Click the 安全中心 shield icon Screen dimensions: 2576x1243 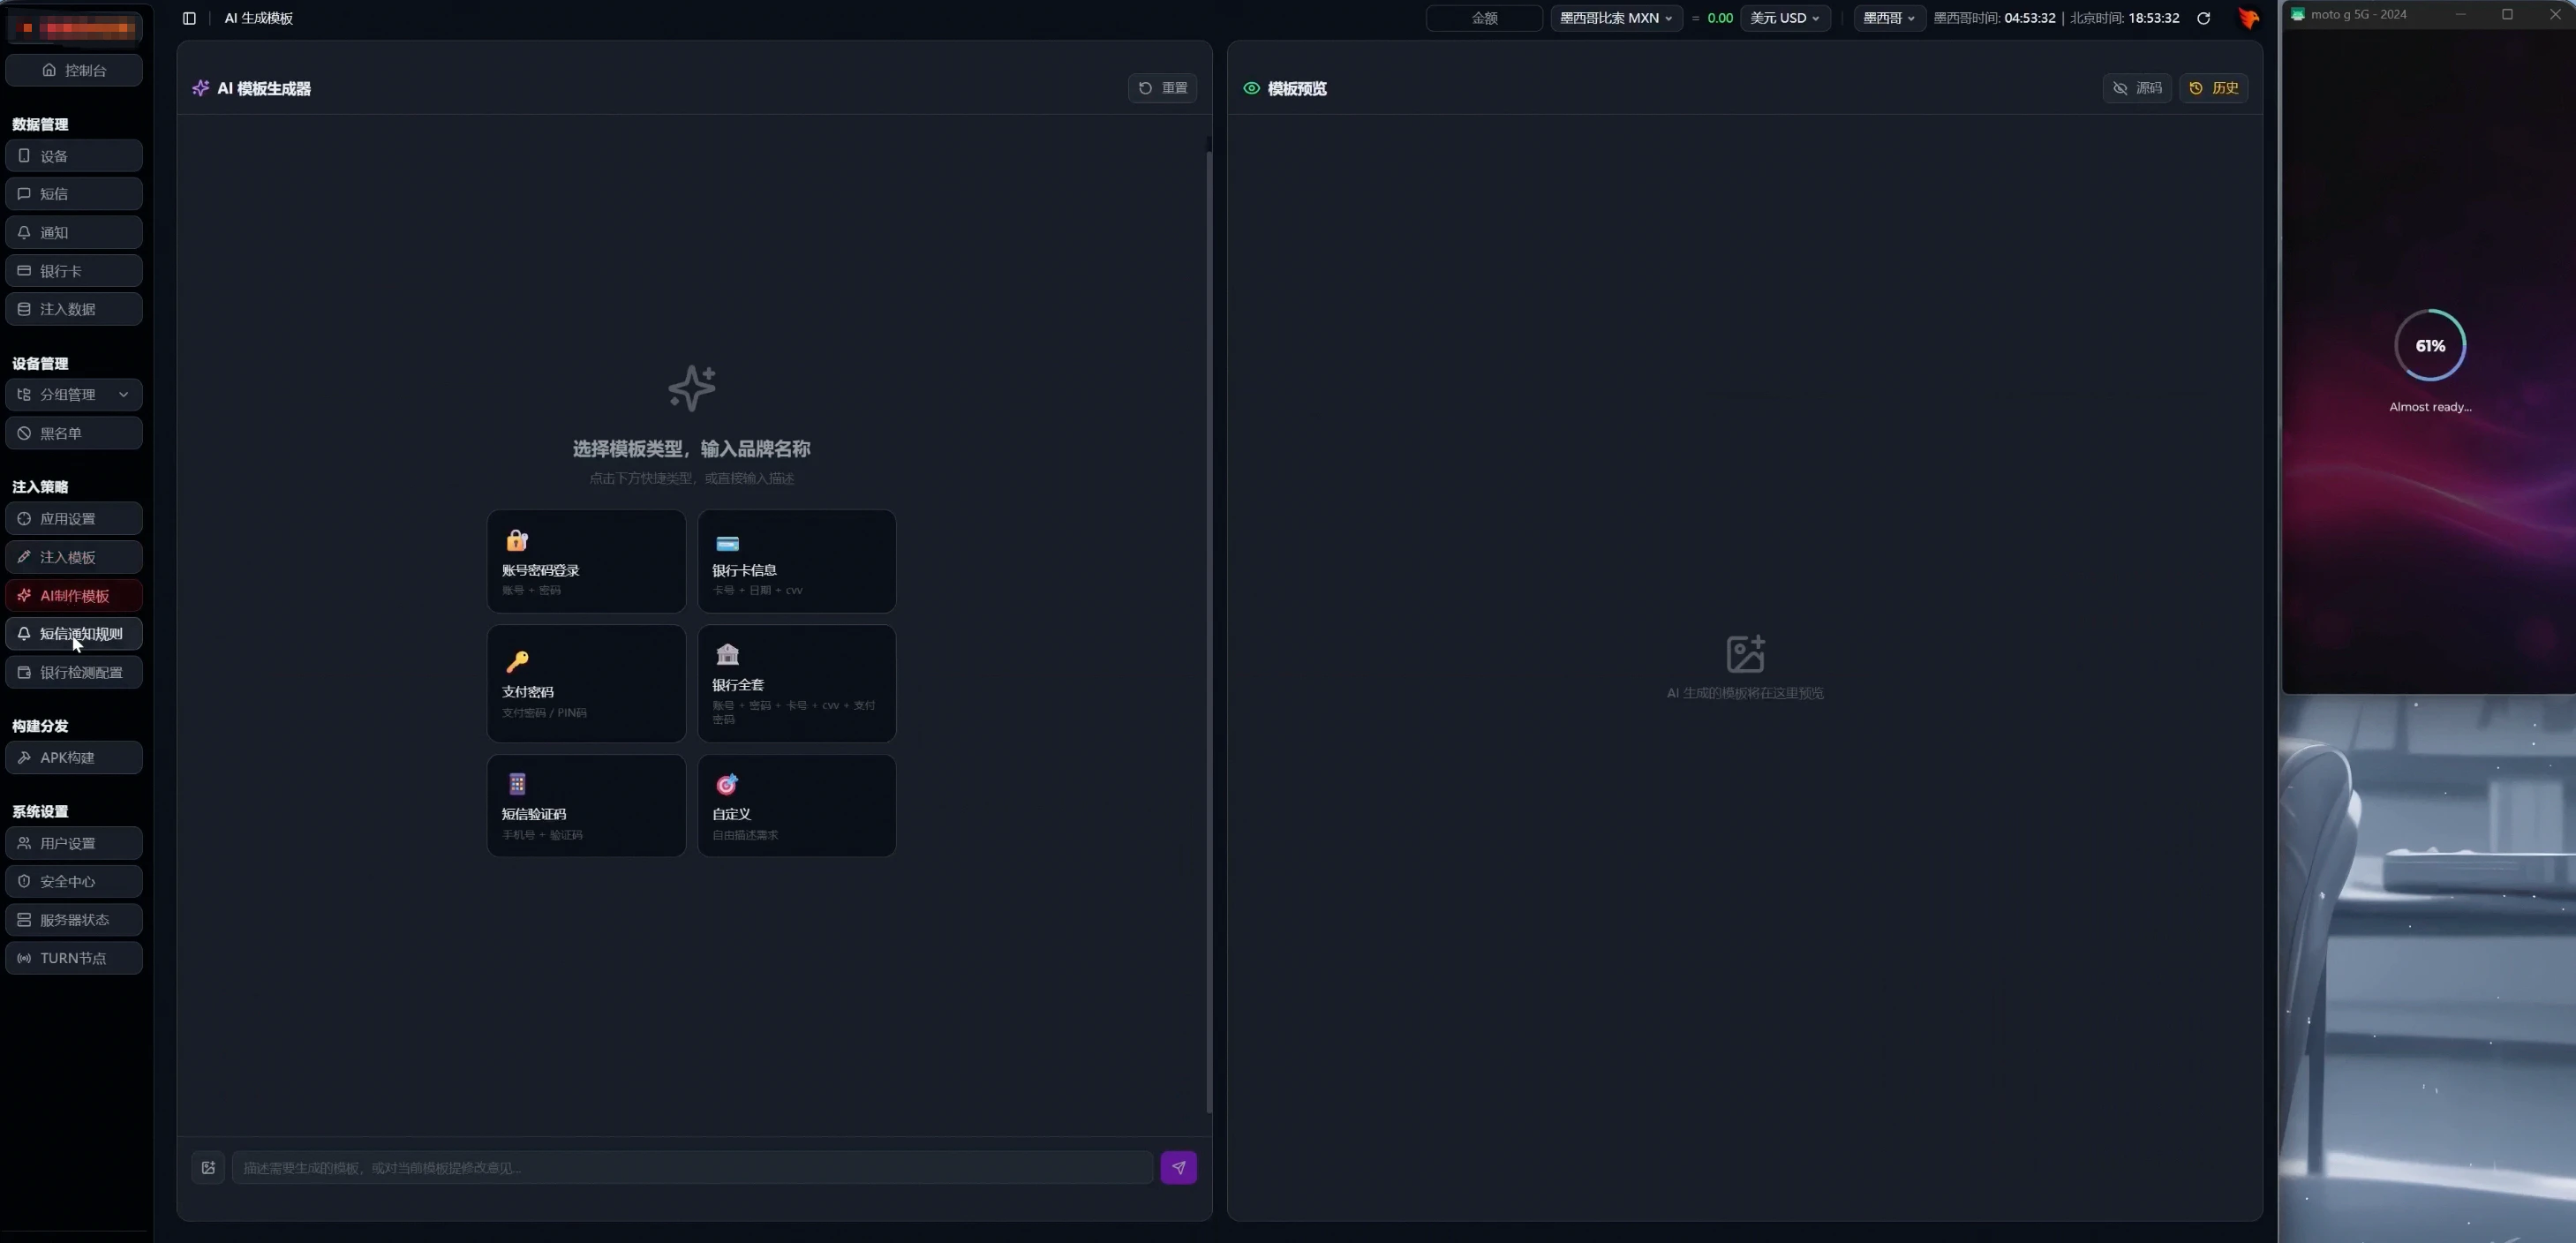[24, 881]
